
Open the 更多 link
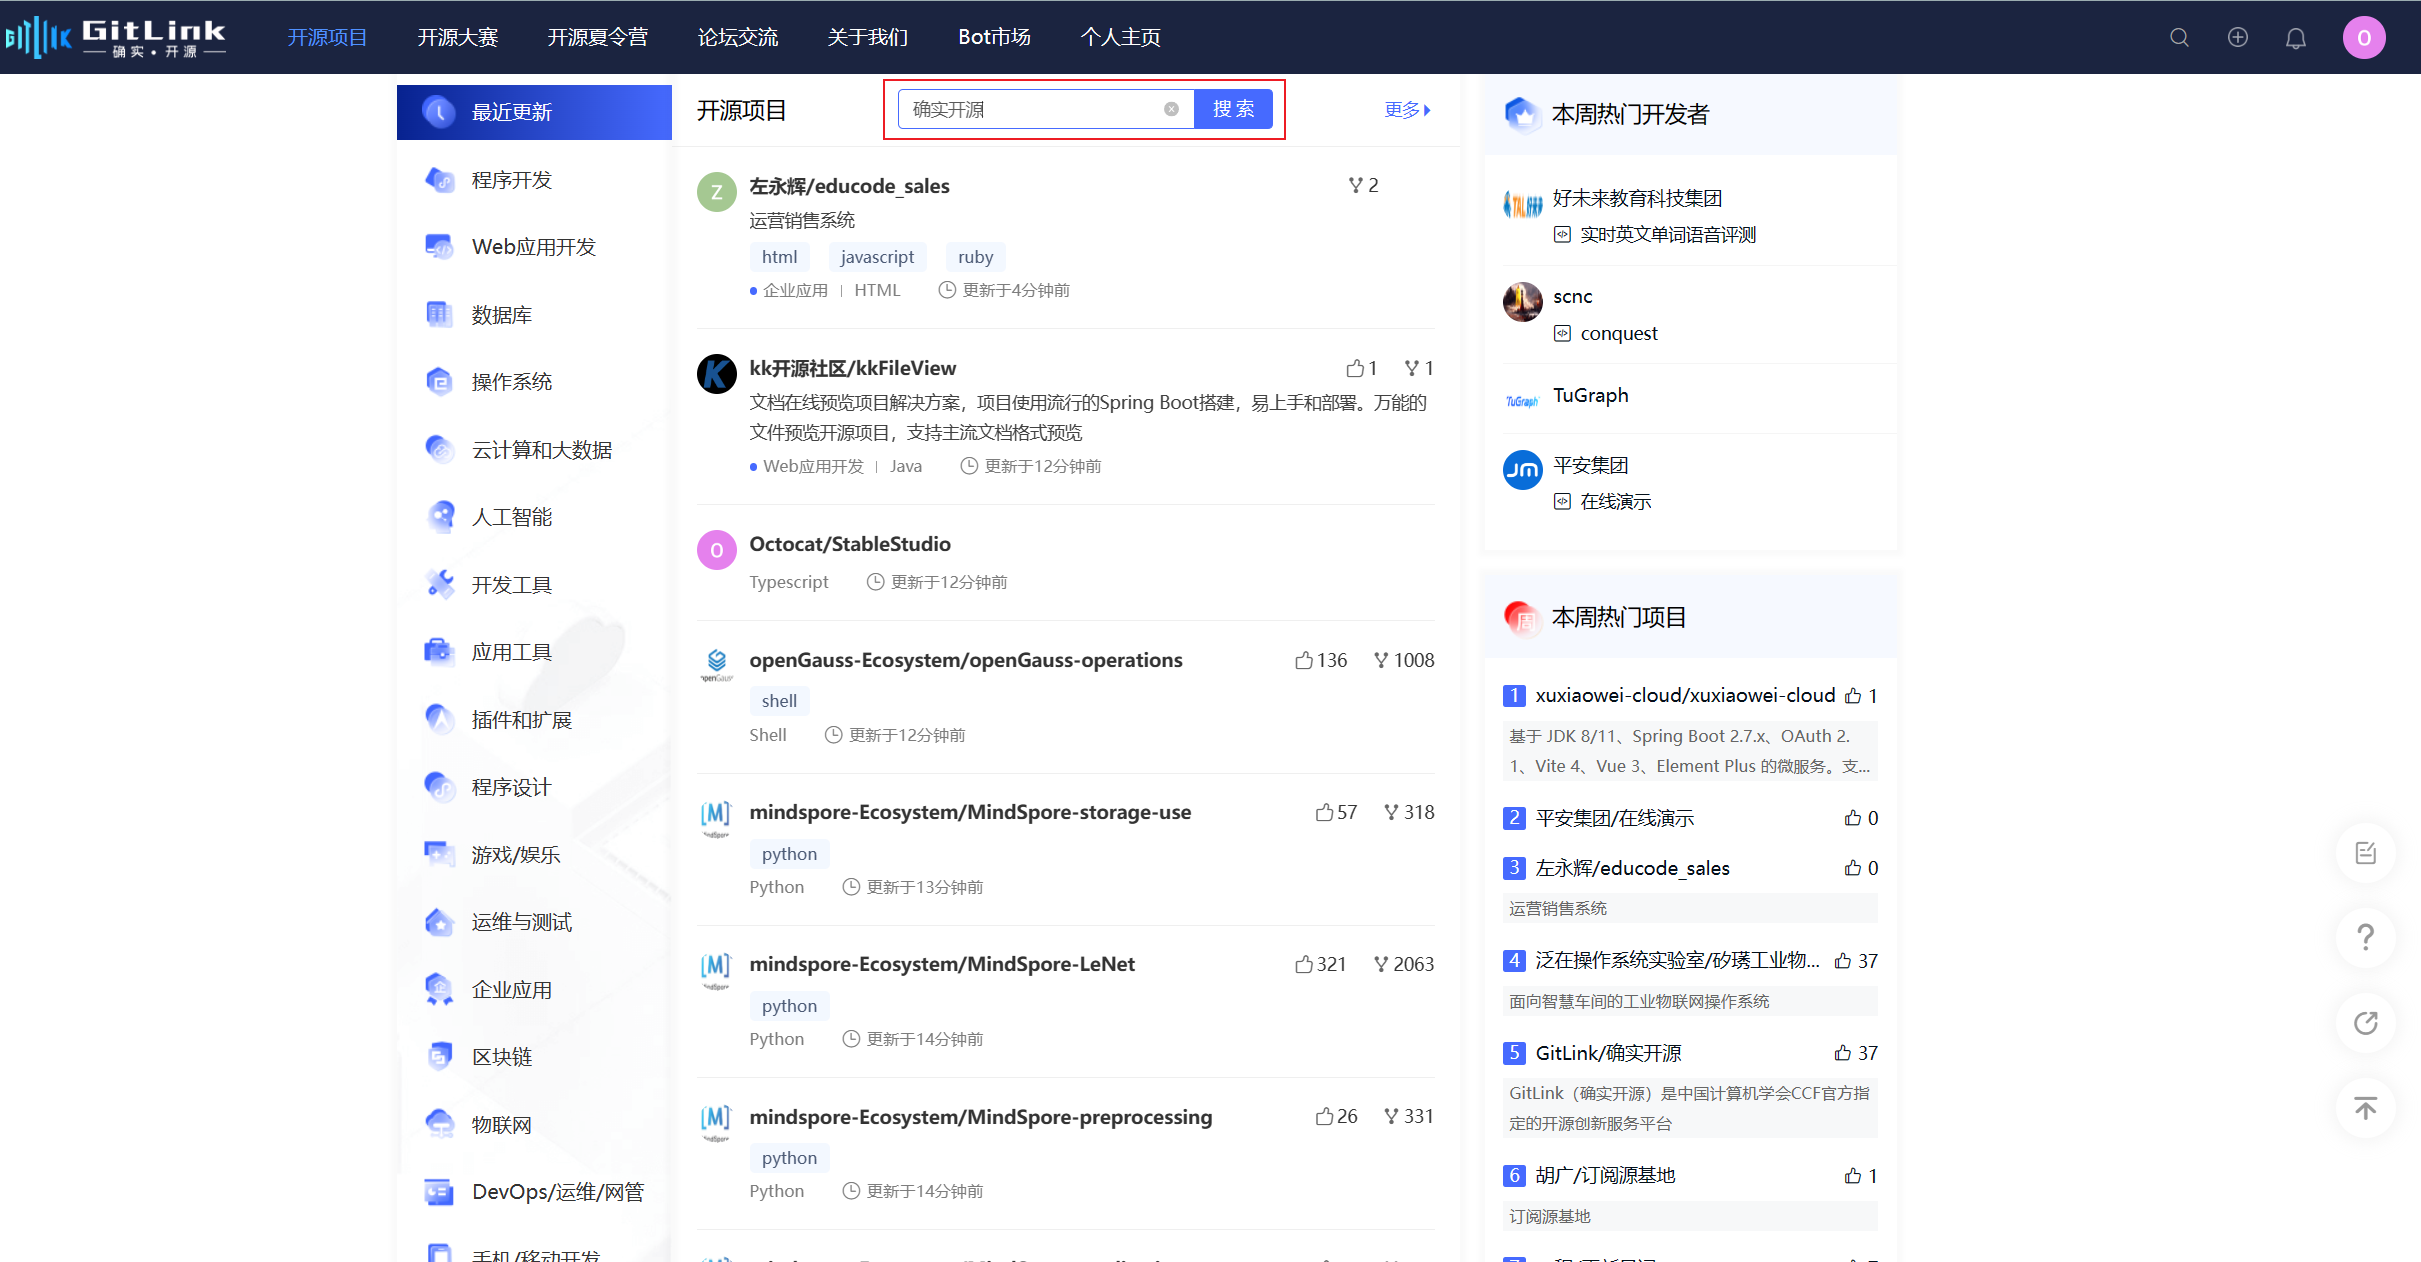[1407, 109]
